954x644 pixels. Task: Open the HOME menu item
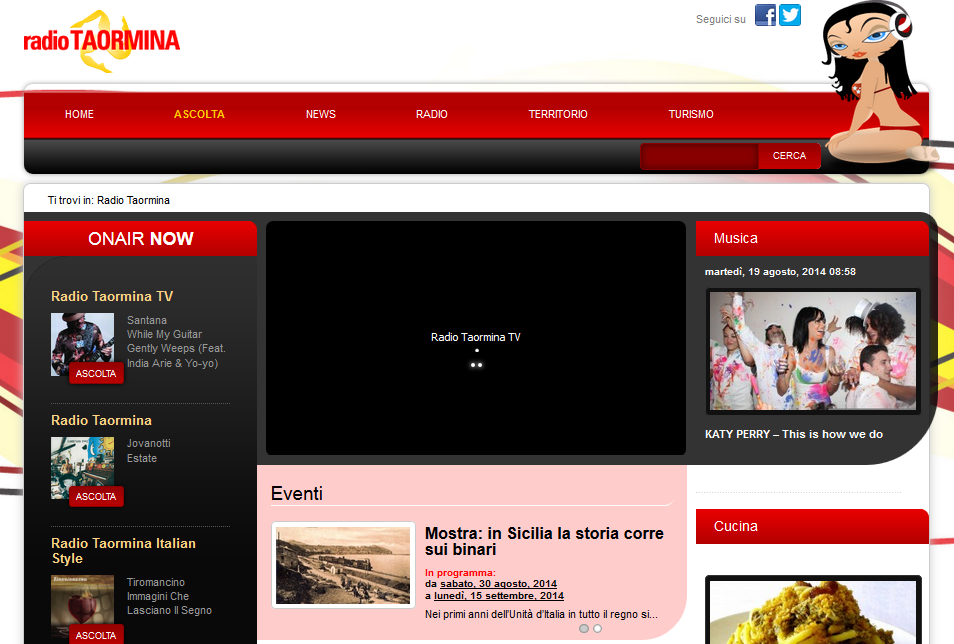click(79, 114)
